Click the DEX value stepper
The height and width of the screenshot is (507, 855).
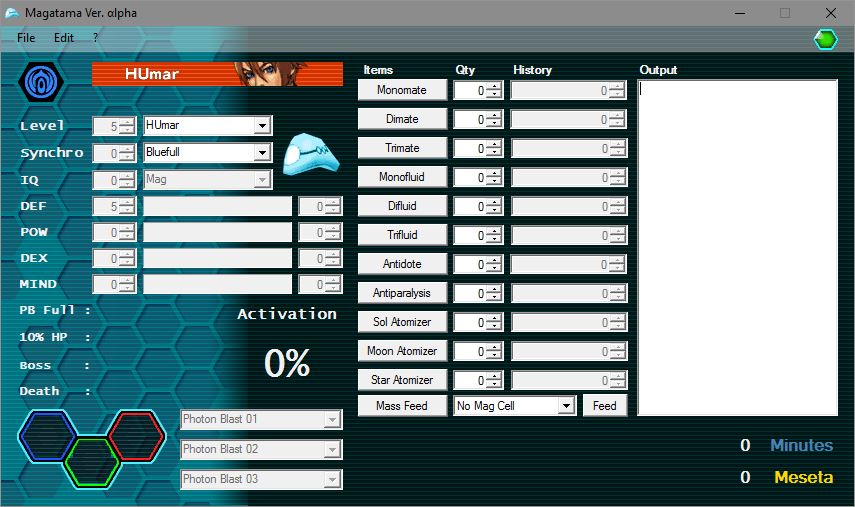point(114,258)
